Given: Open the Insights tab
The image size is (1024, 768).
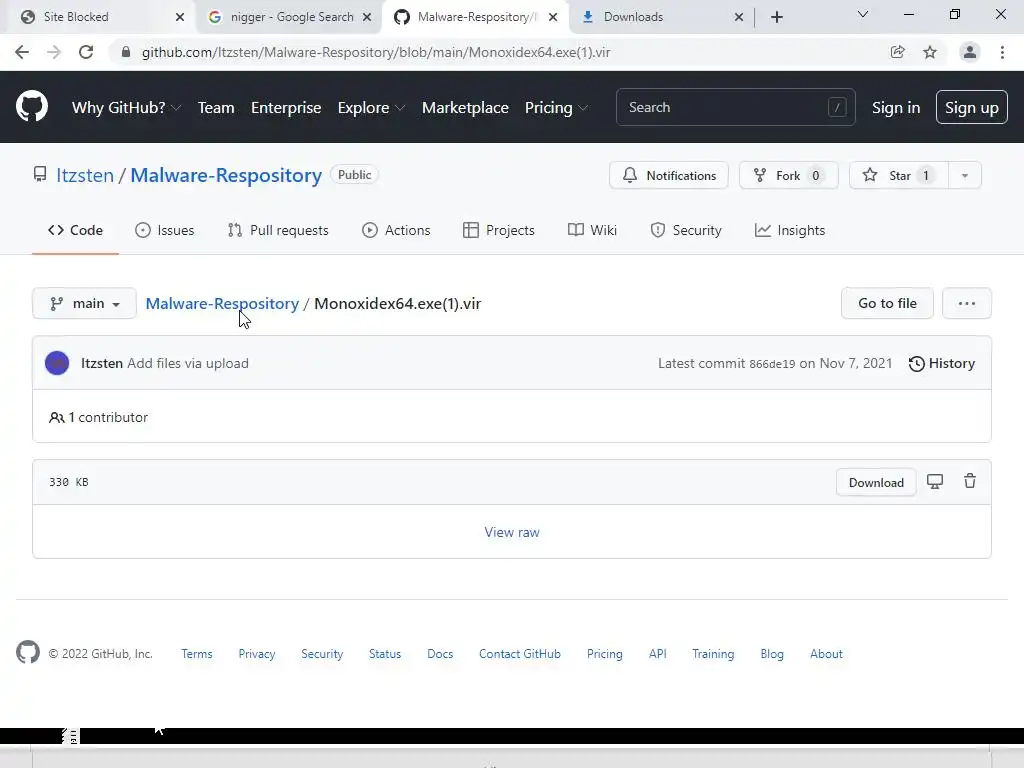Looking at the screenshot, I should coord(790,230).
